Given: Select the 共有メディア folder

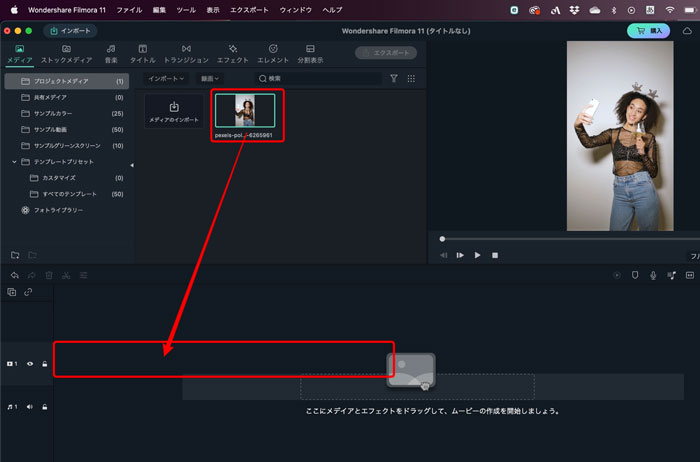Looking at the screenshot, I should tap(67, 97).
